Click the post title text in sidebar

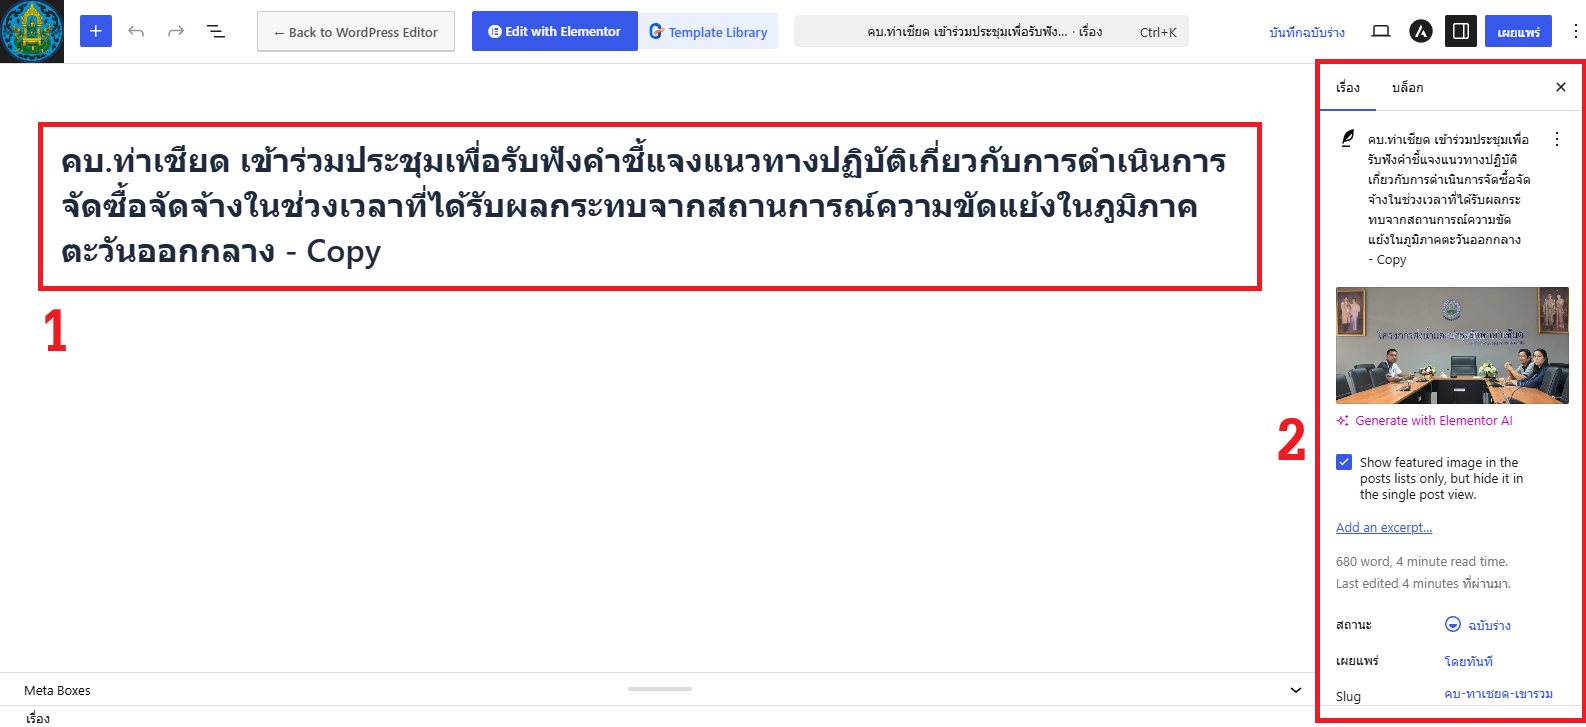point(1450,199)
